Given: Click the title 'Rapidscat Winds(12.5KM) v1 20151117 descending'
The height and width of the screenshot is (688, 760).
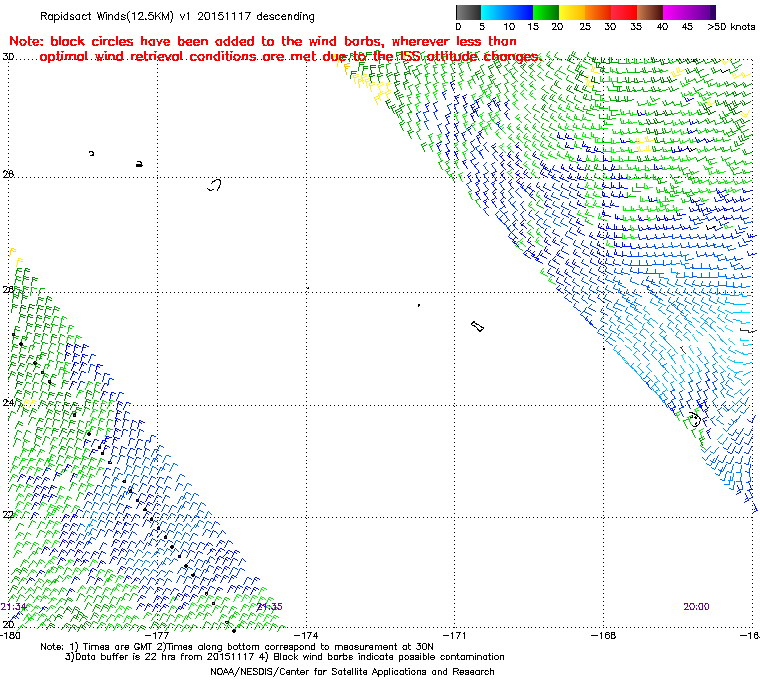Looking at the screenshot, I should point(177,16).
